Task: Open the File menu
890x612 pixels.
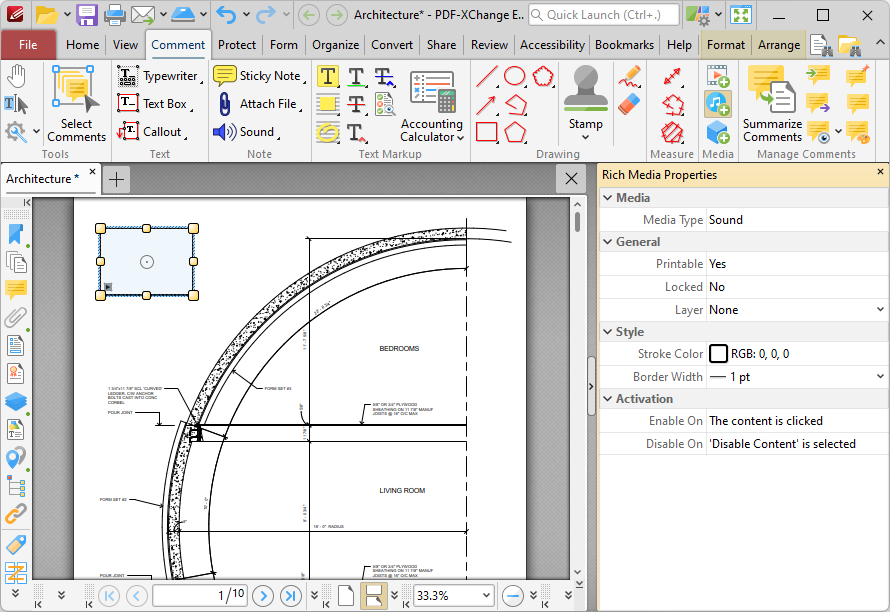Action: coord(28,45)
